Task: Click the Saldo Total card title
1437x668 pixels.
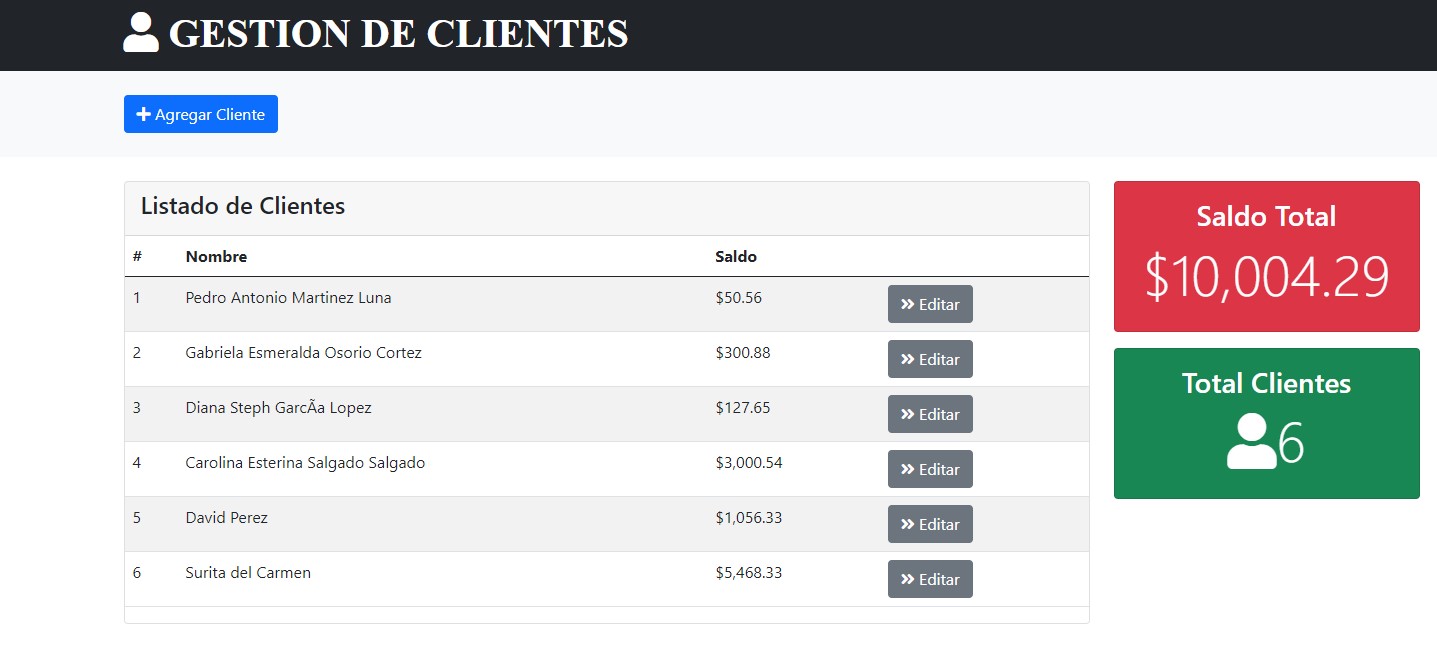Action: [1266, 216]
